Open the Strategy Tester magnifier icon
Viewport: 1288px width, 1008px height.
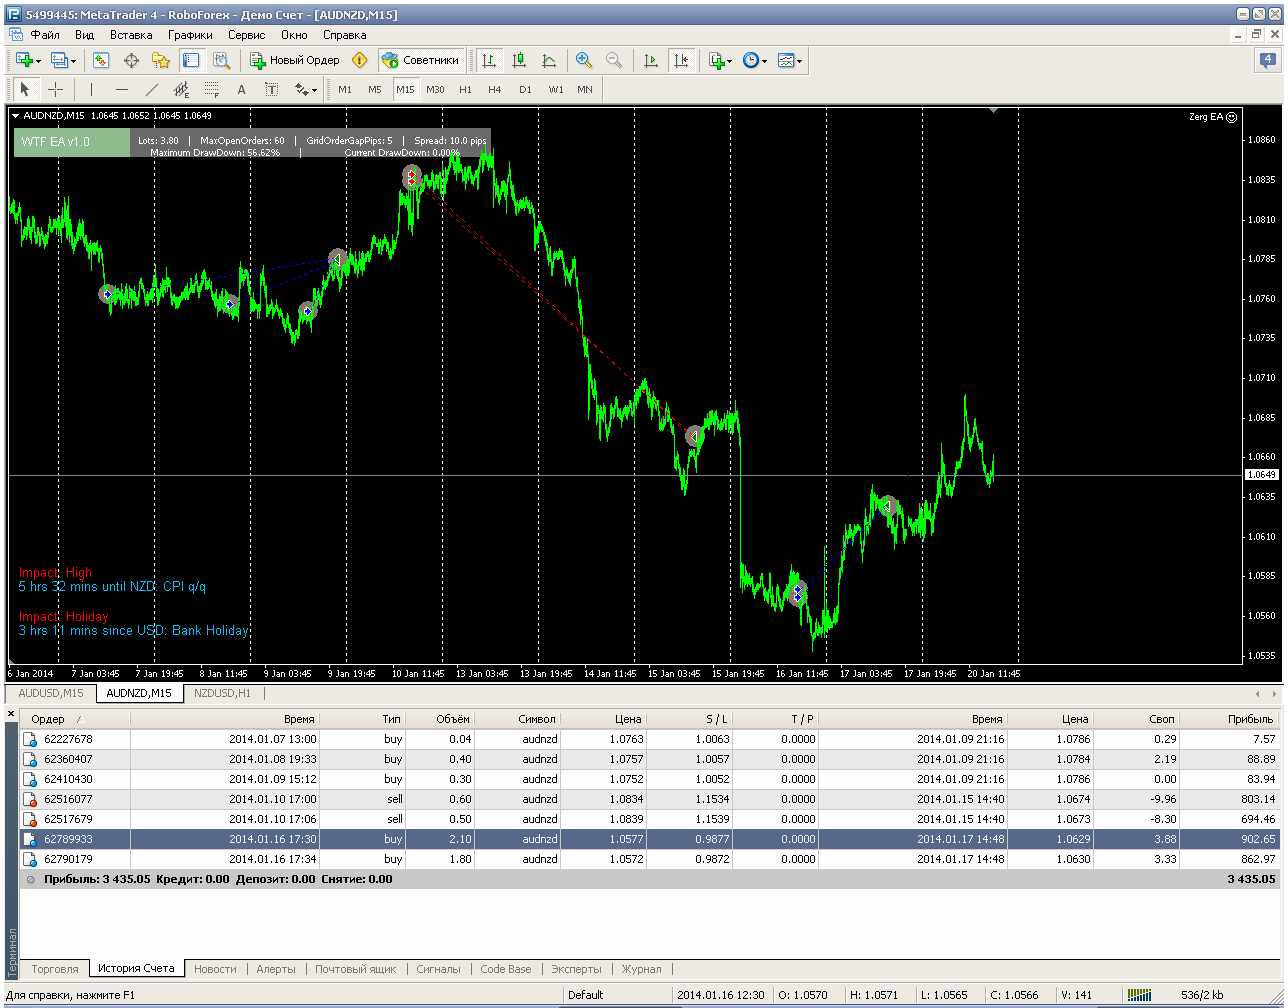(221, 60)
